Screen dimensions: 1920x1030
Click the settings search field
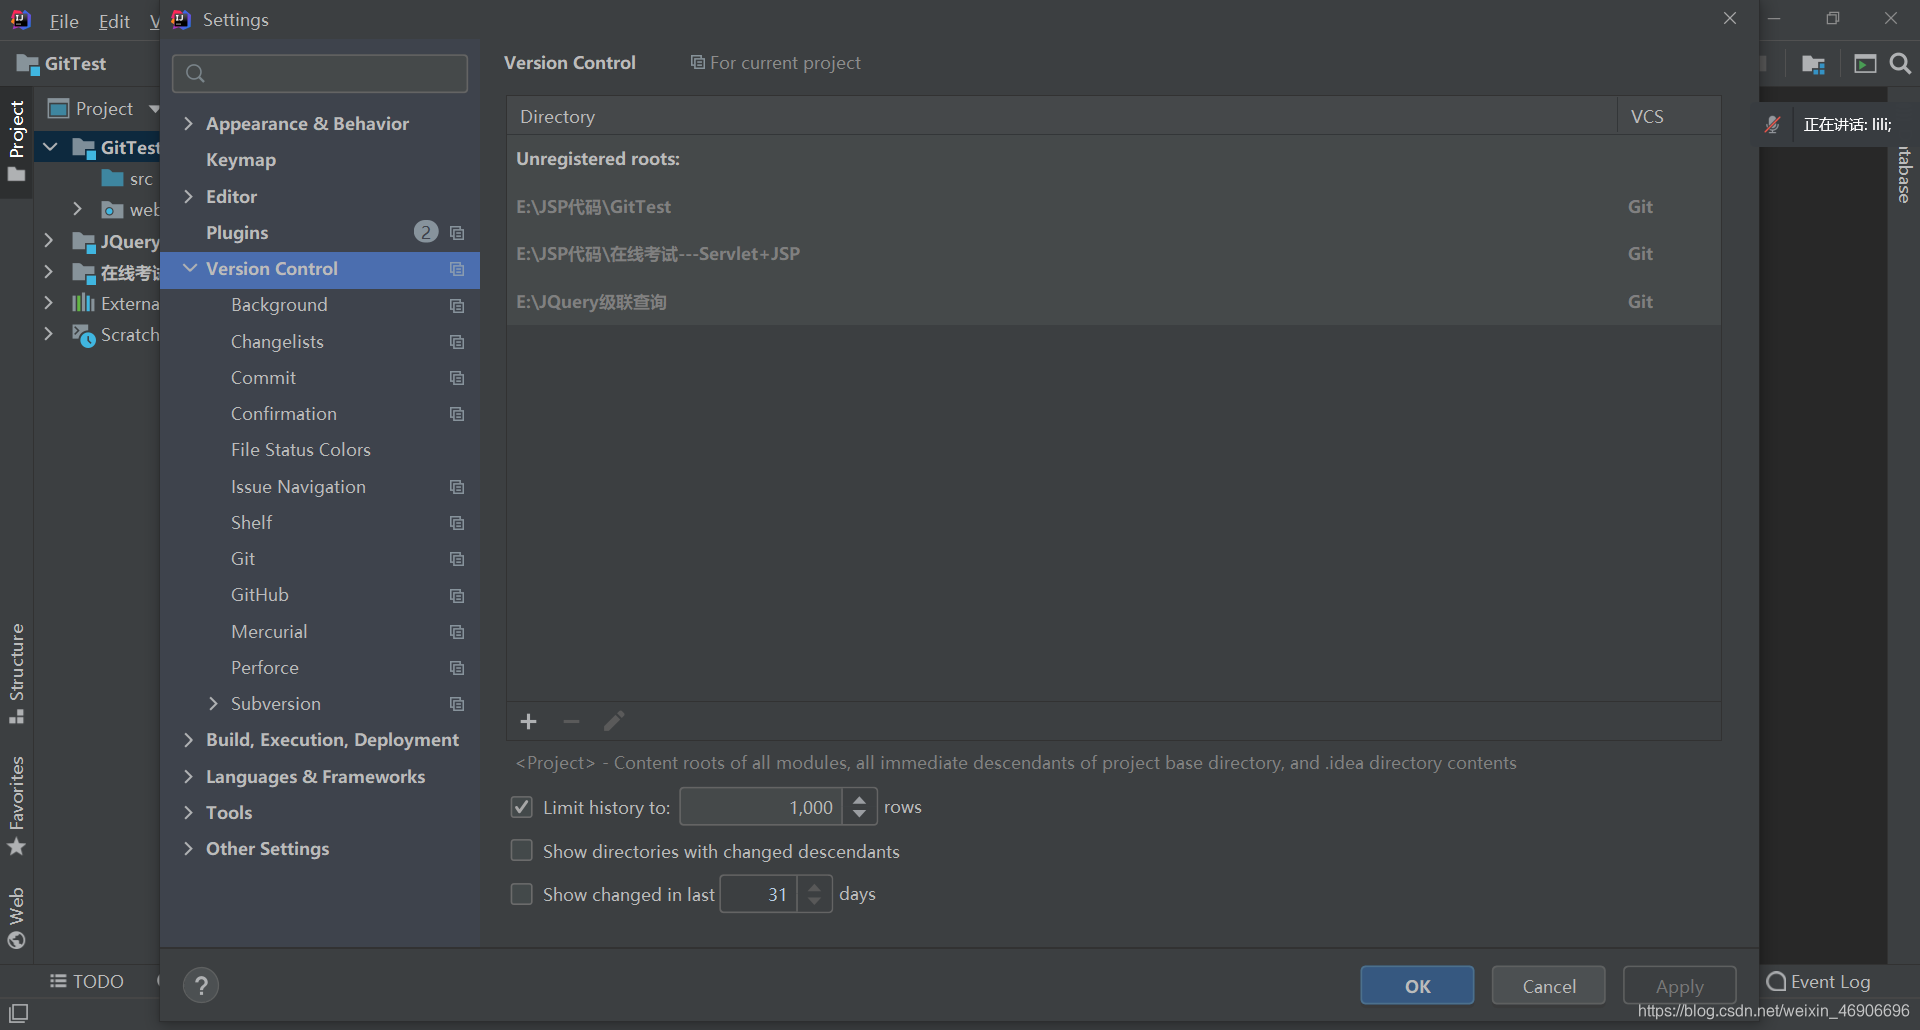(320, 73)
